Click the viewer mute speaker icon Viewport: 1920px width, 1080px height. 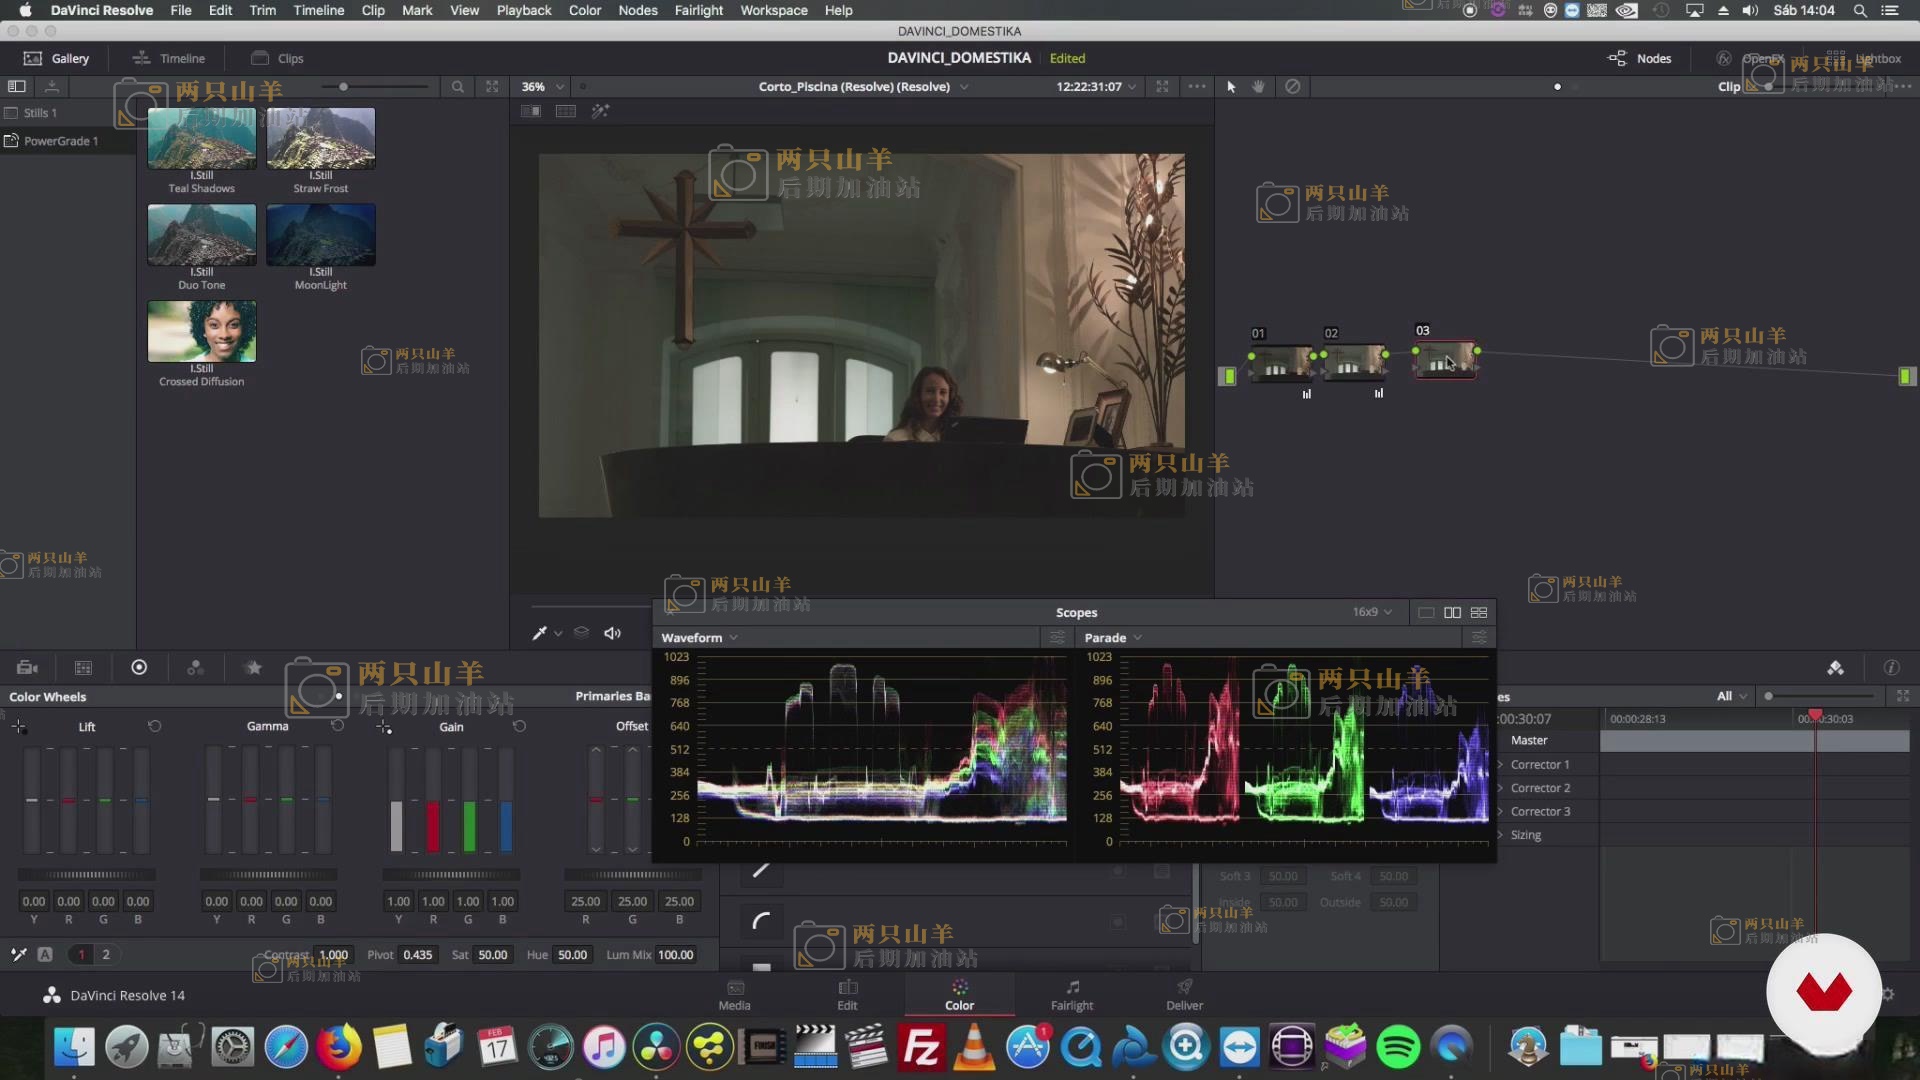click(x=612, y=633)
